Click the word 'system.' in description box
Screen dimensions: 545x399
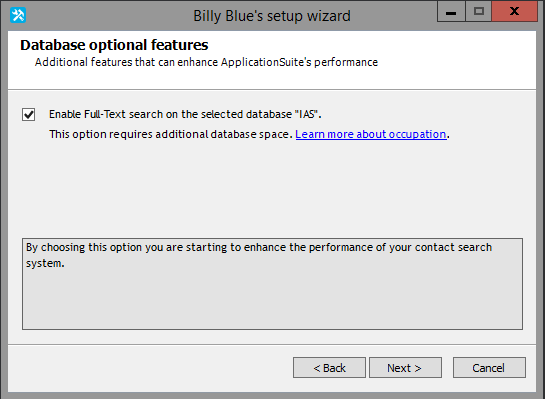(45, 263)
